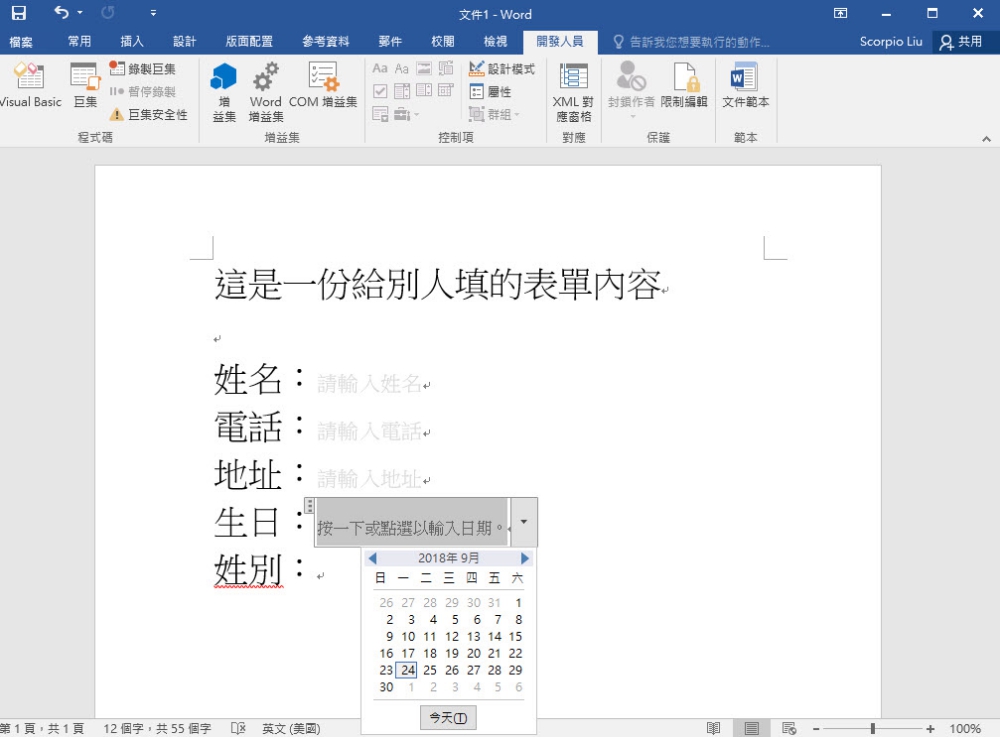
Task: Click the 增益集 (Add-ins) icon
Action: (224, 88)
